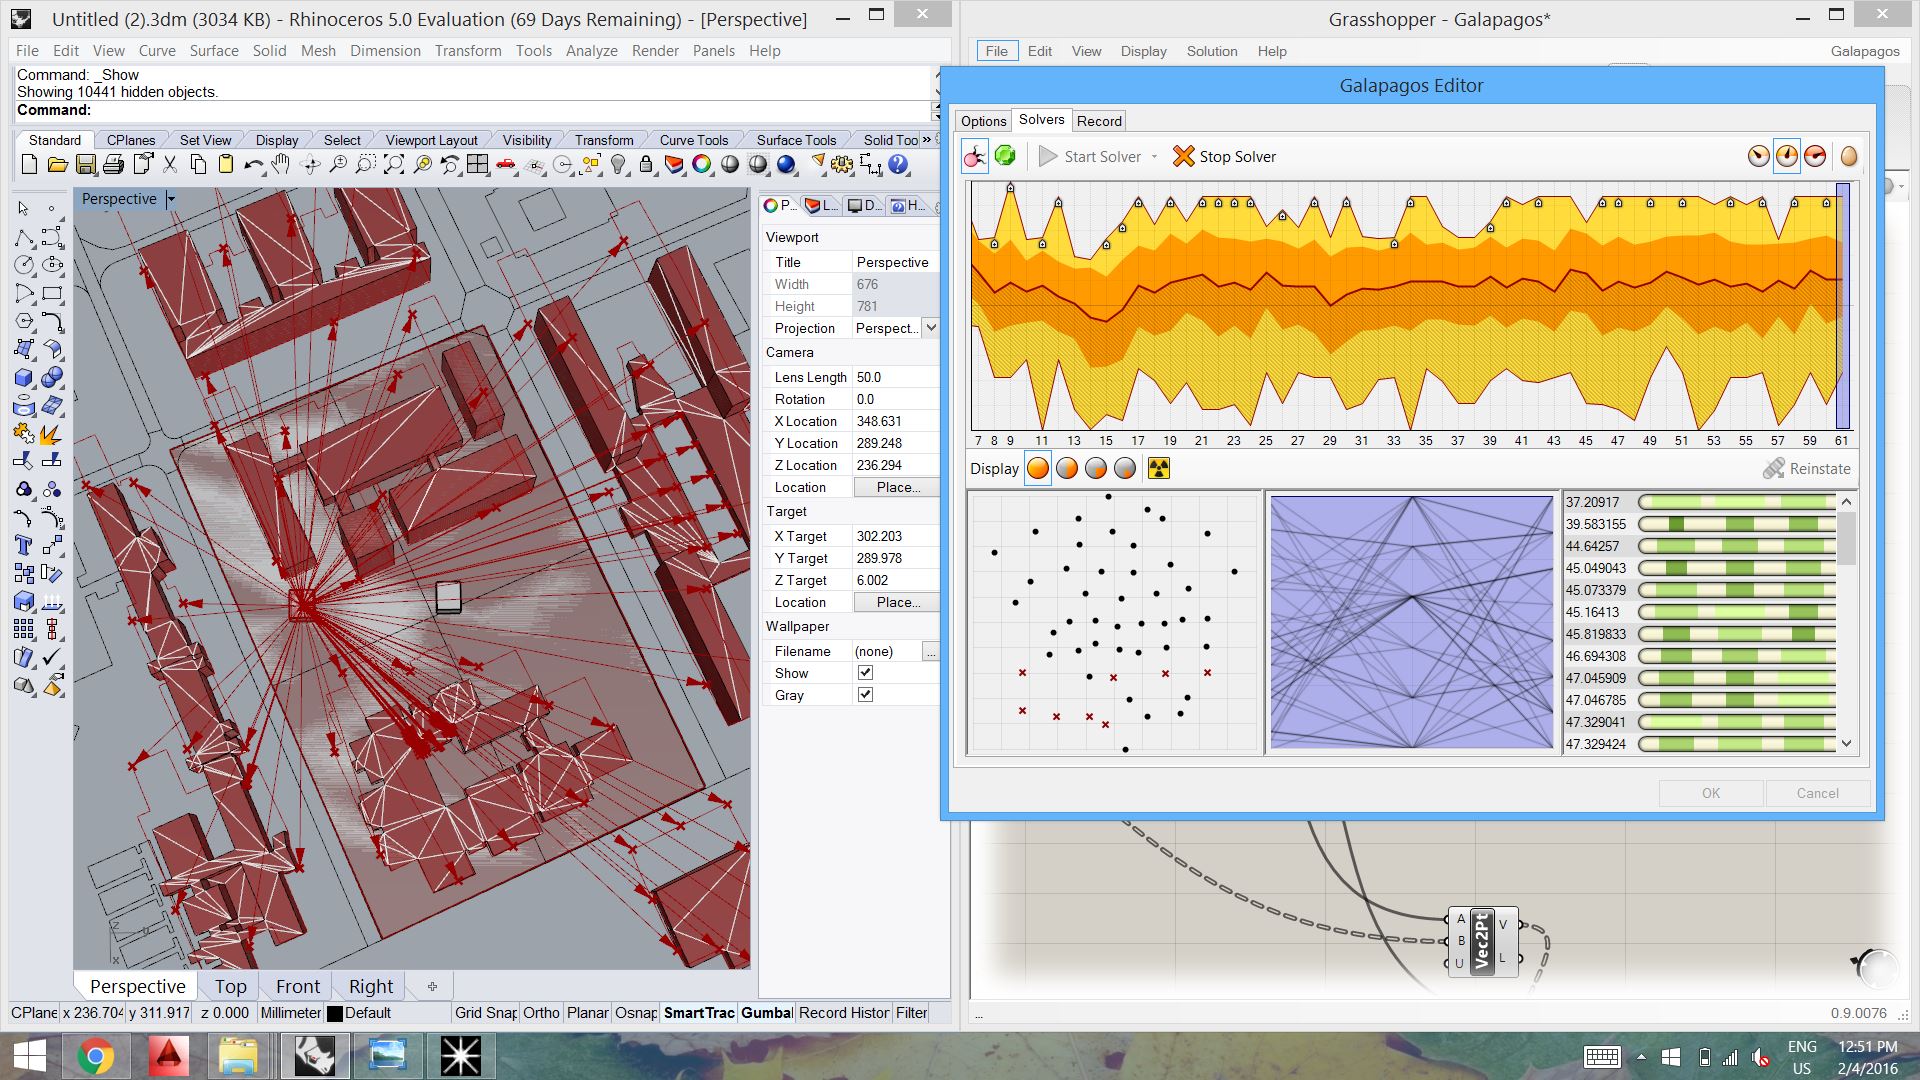Click the Layers icon in Rhino toolbar

click(674, 165)
